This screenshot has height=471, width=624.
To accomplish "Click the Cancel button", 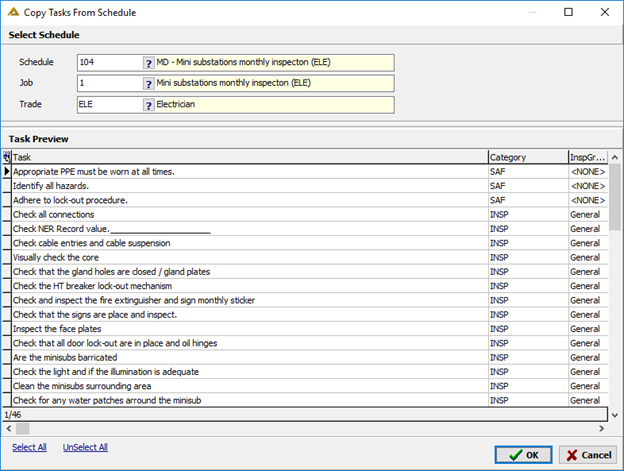I will click(588, 455).
